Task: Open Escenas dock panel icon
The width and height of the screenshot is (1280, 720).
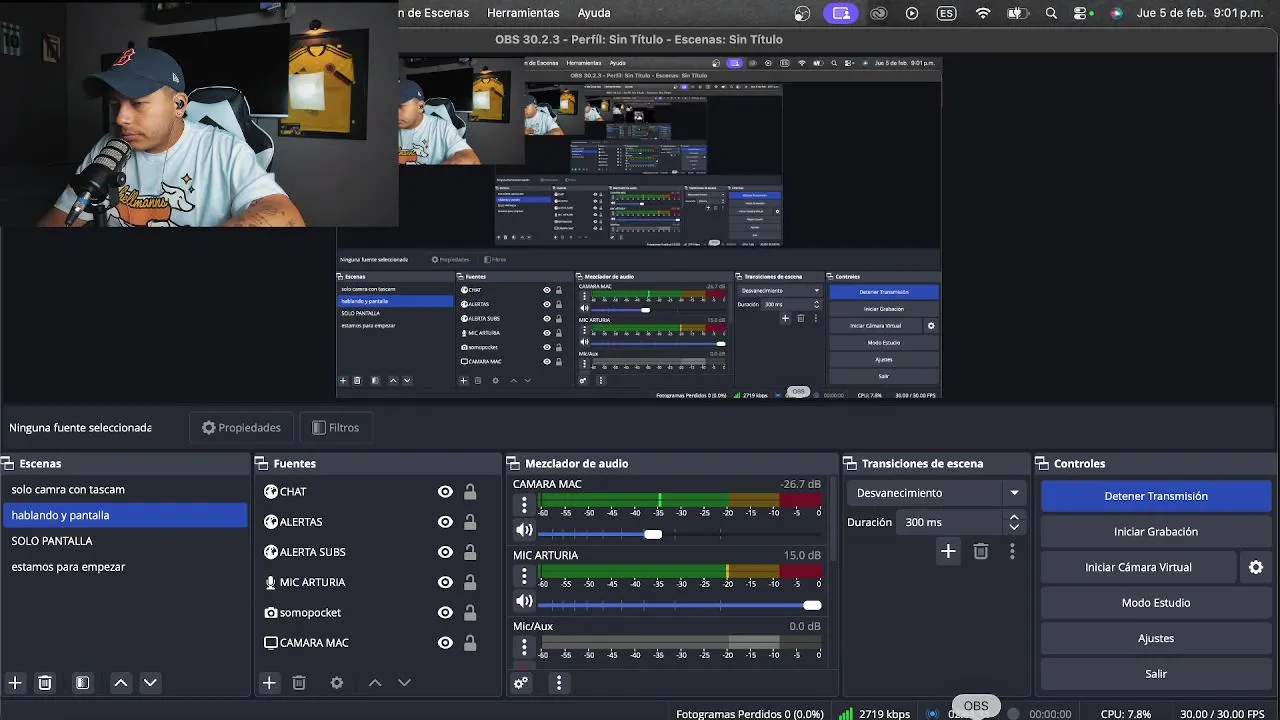Action: [x=6, y=464]
